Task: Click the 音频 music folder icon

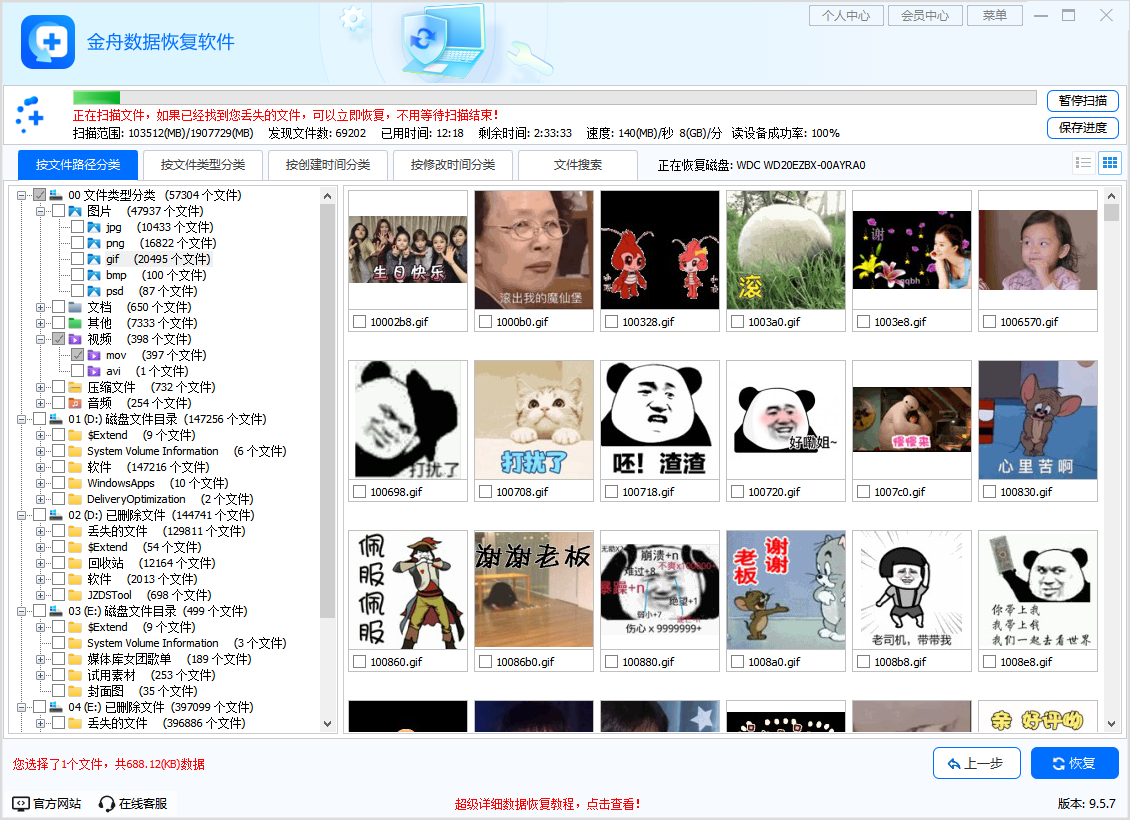Action: (75, 403)
